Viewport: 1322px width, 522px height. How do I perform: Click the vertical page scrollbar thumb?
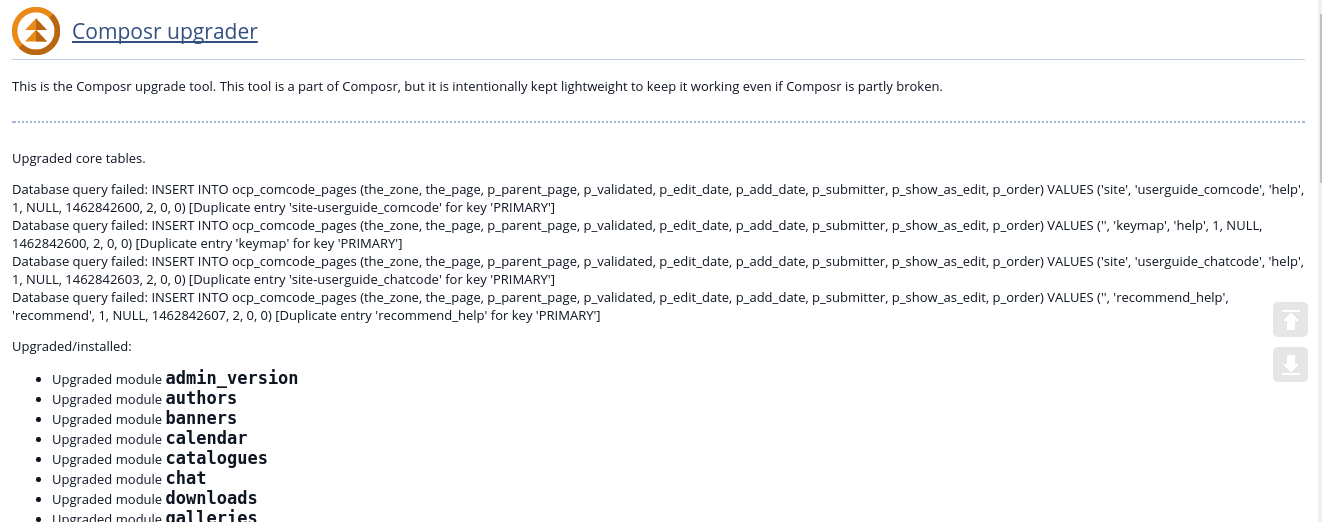[1318, 92]
